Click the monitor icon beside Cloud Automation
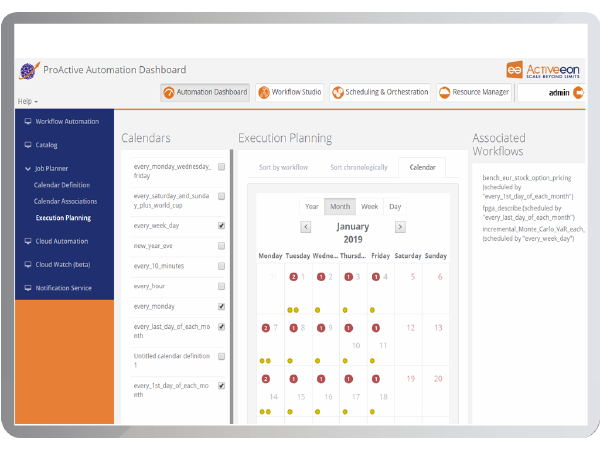The height and width of the screenshot is (450, 600). point(28,241)
